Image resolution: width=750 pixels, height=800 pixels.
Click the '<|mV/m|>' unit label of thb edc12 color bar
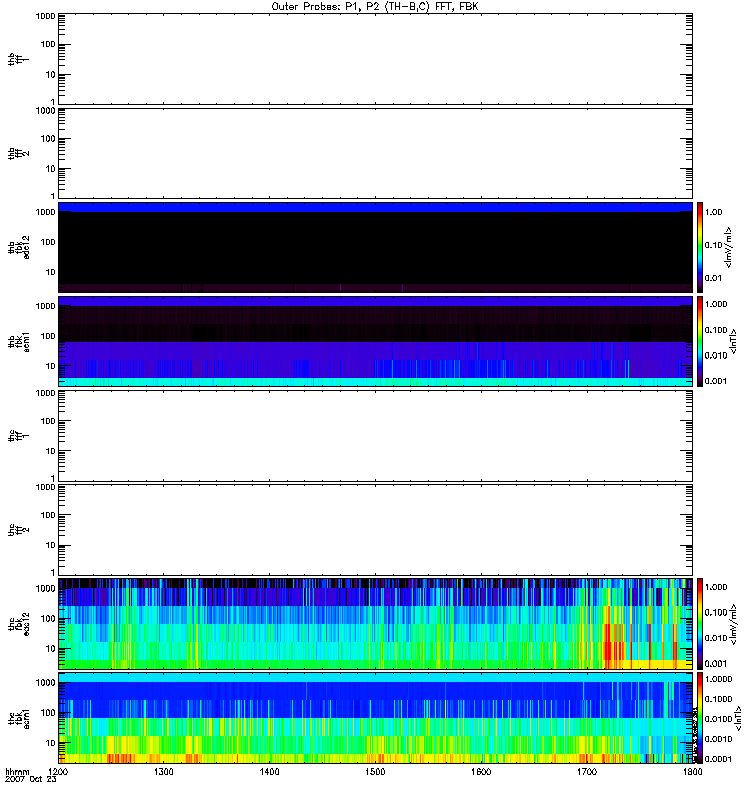coord(728,247)
